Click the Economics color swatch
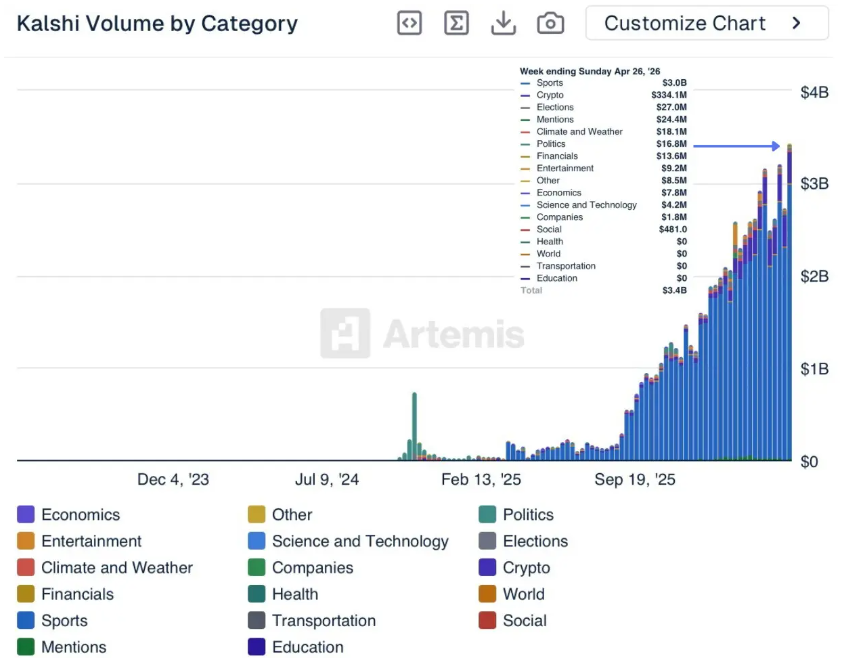 coord(26,514)
